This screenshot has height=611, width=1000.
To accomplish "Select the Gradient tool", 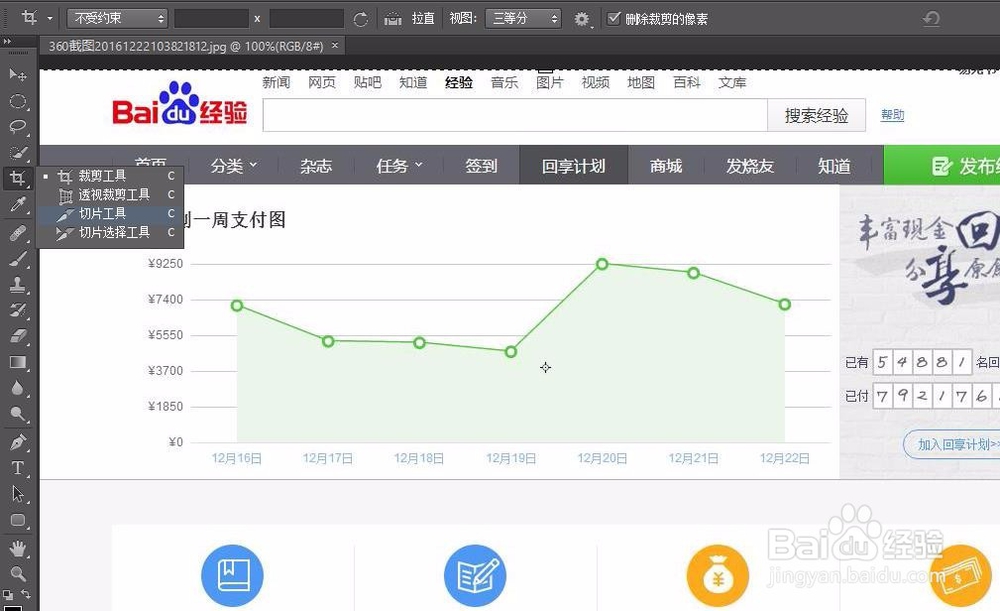I will click(18, 362).
